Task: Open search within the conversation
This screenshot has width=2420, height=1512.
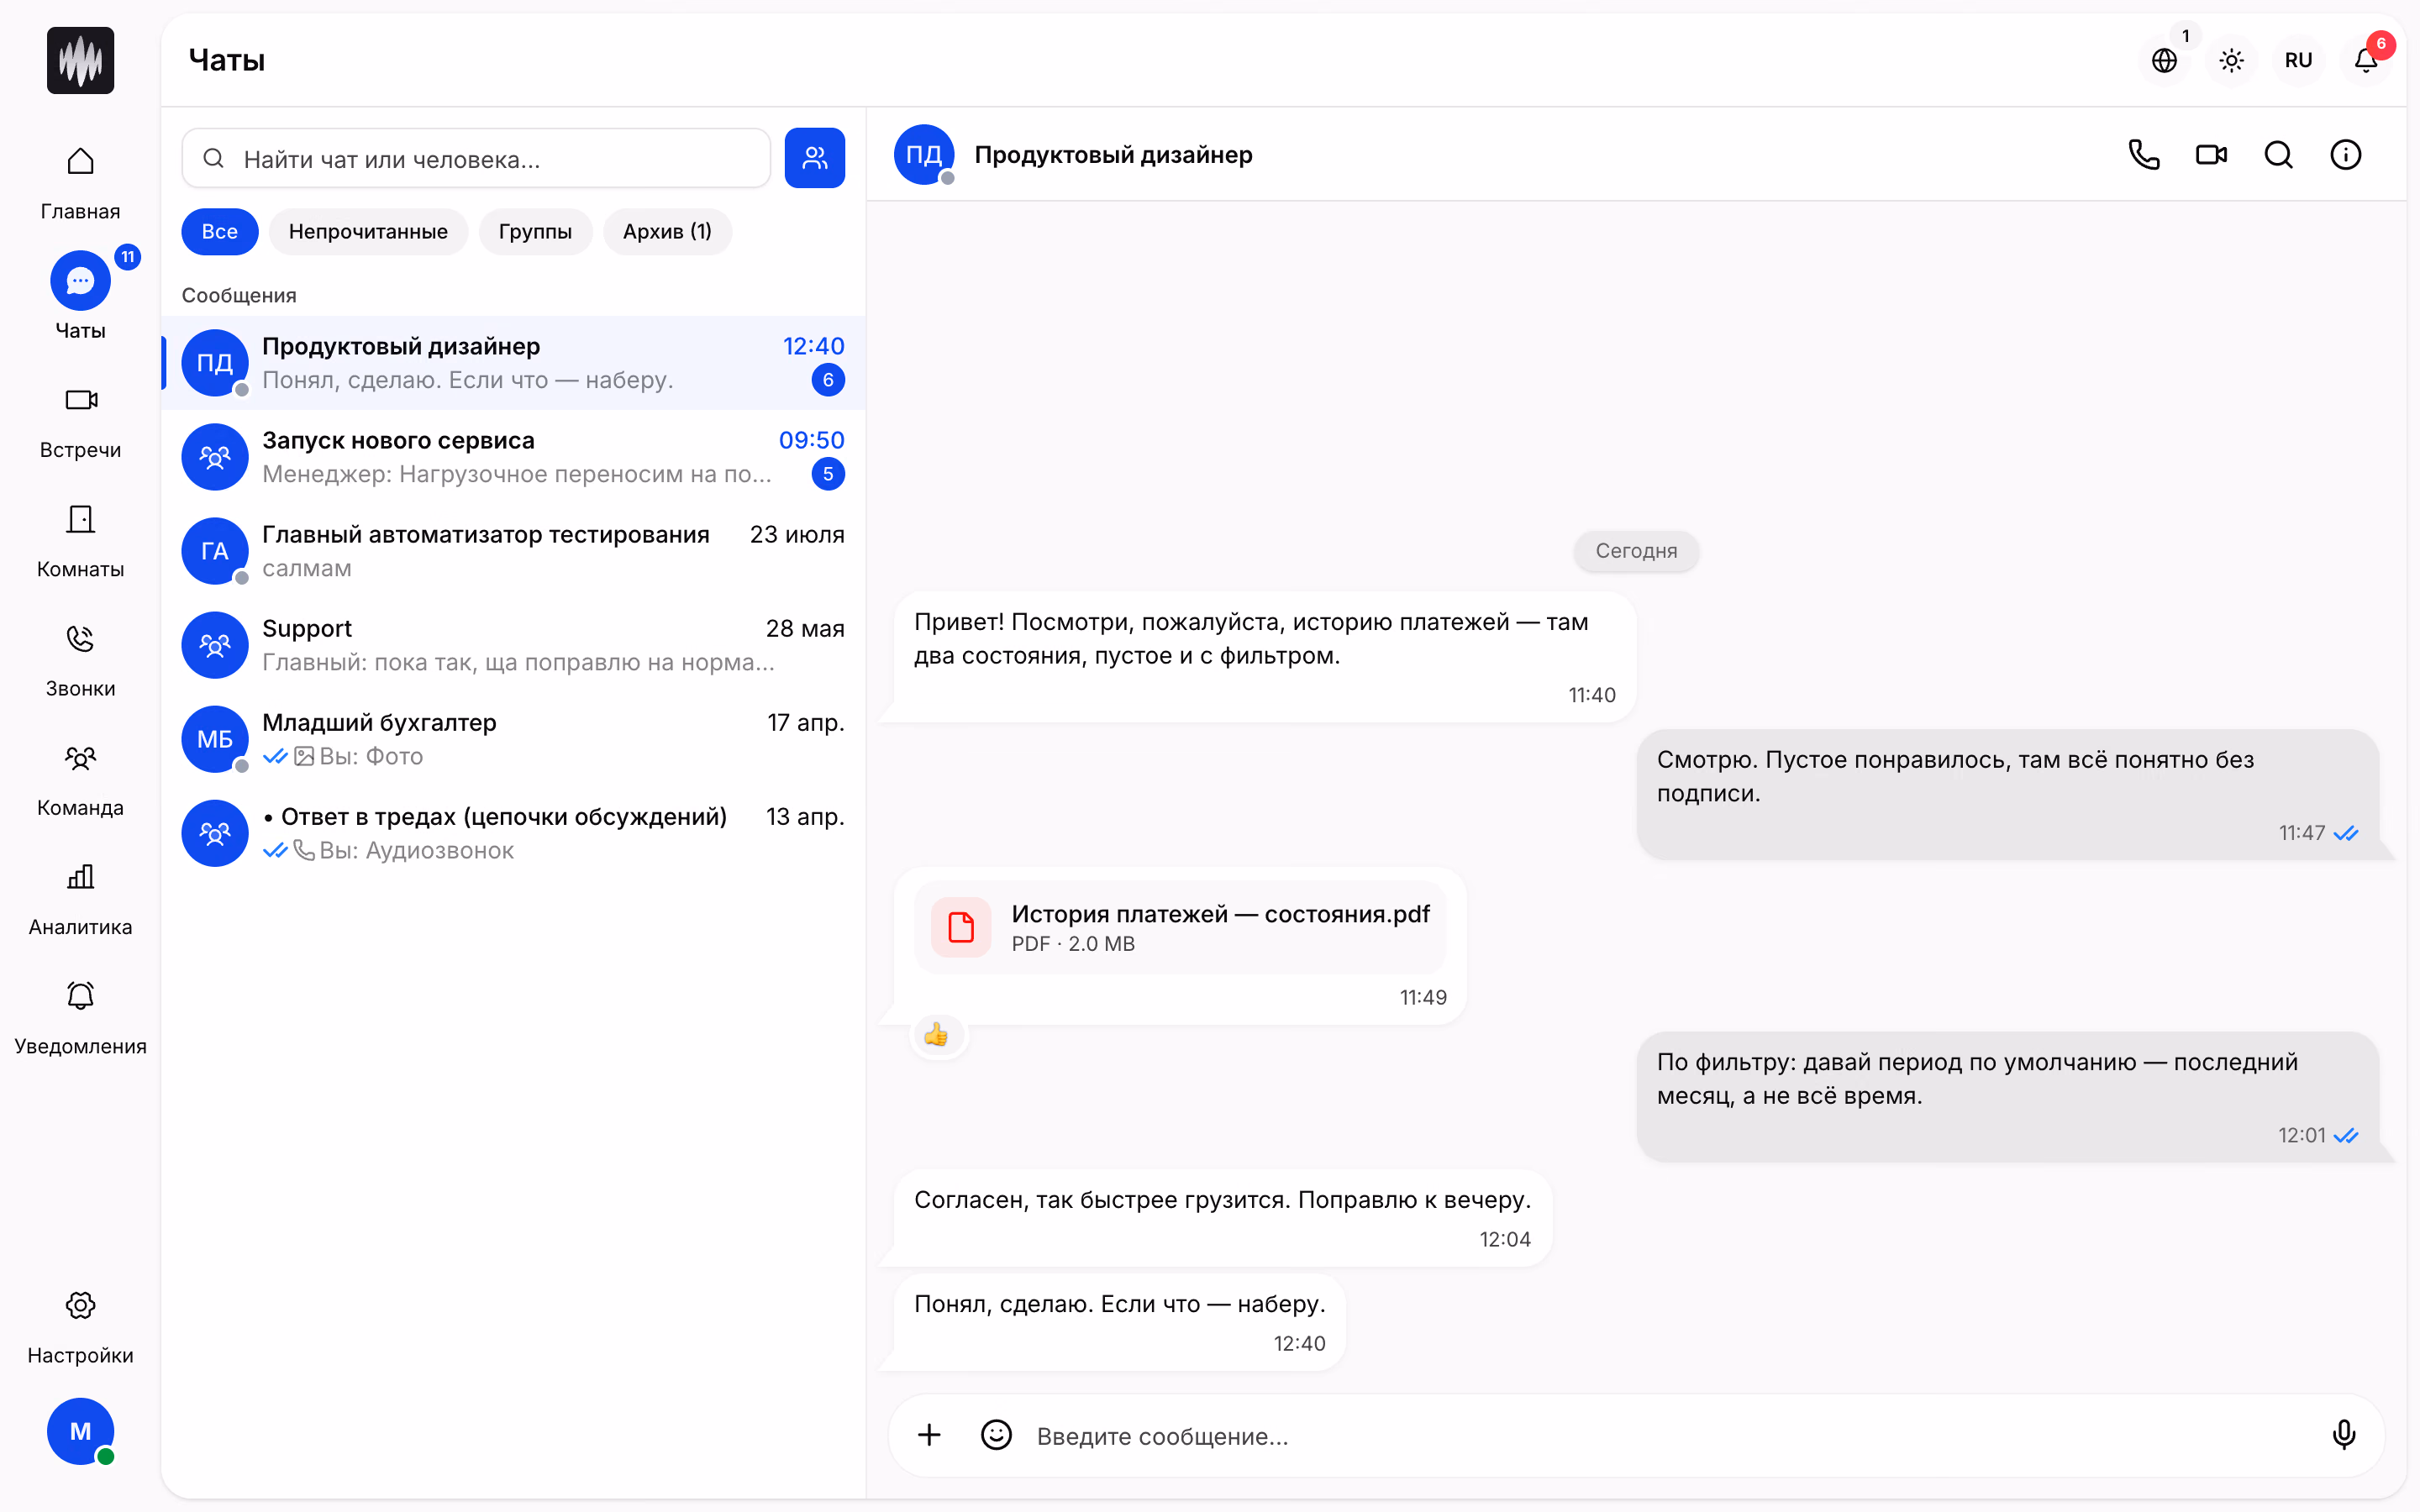Action: [x=2278, y=155]
